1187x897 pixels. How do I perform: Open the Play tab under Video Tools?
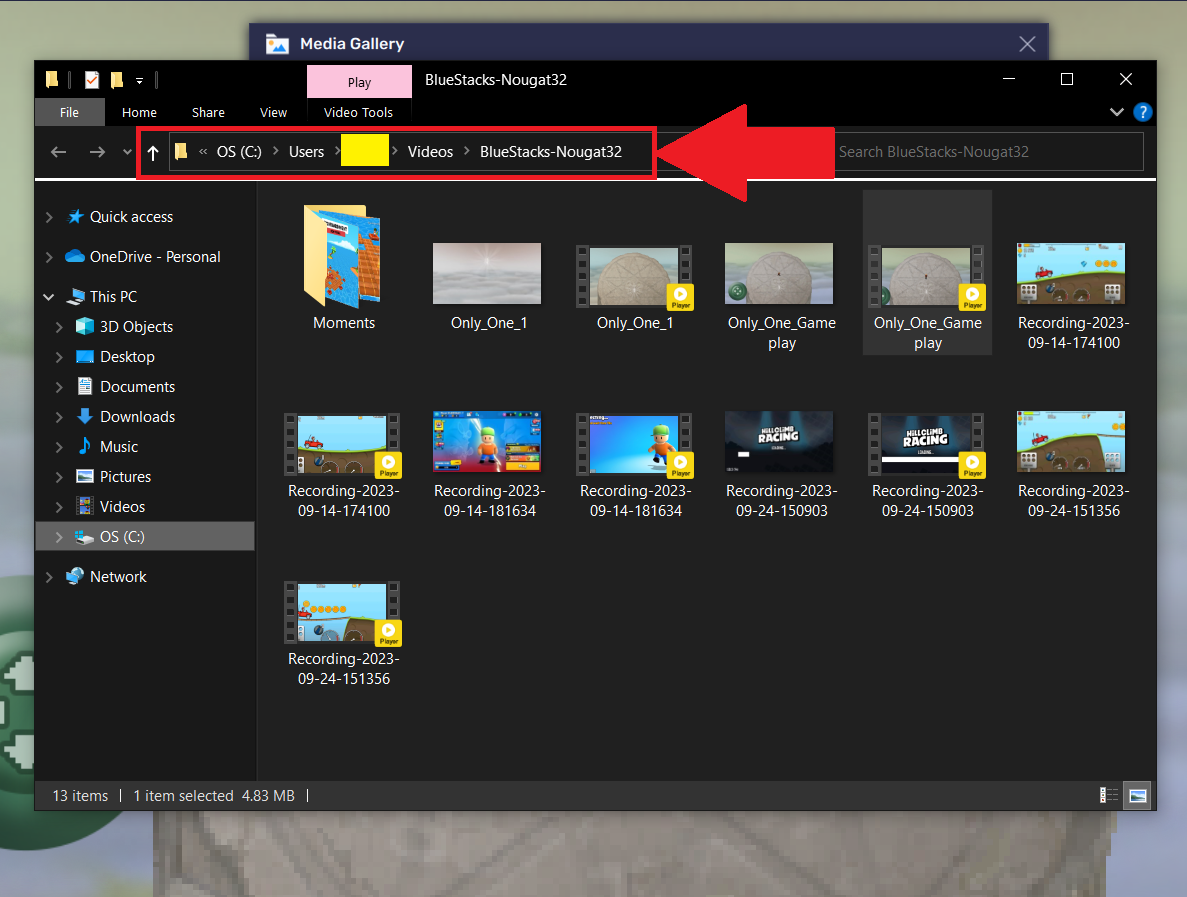click(x=359, y=81)
